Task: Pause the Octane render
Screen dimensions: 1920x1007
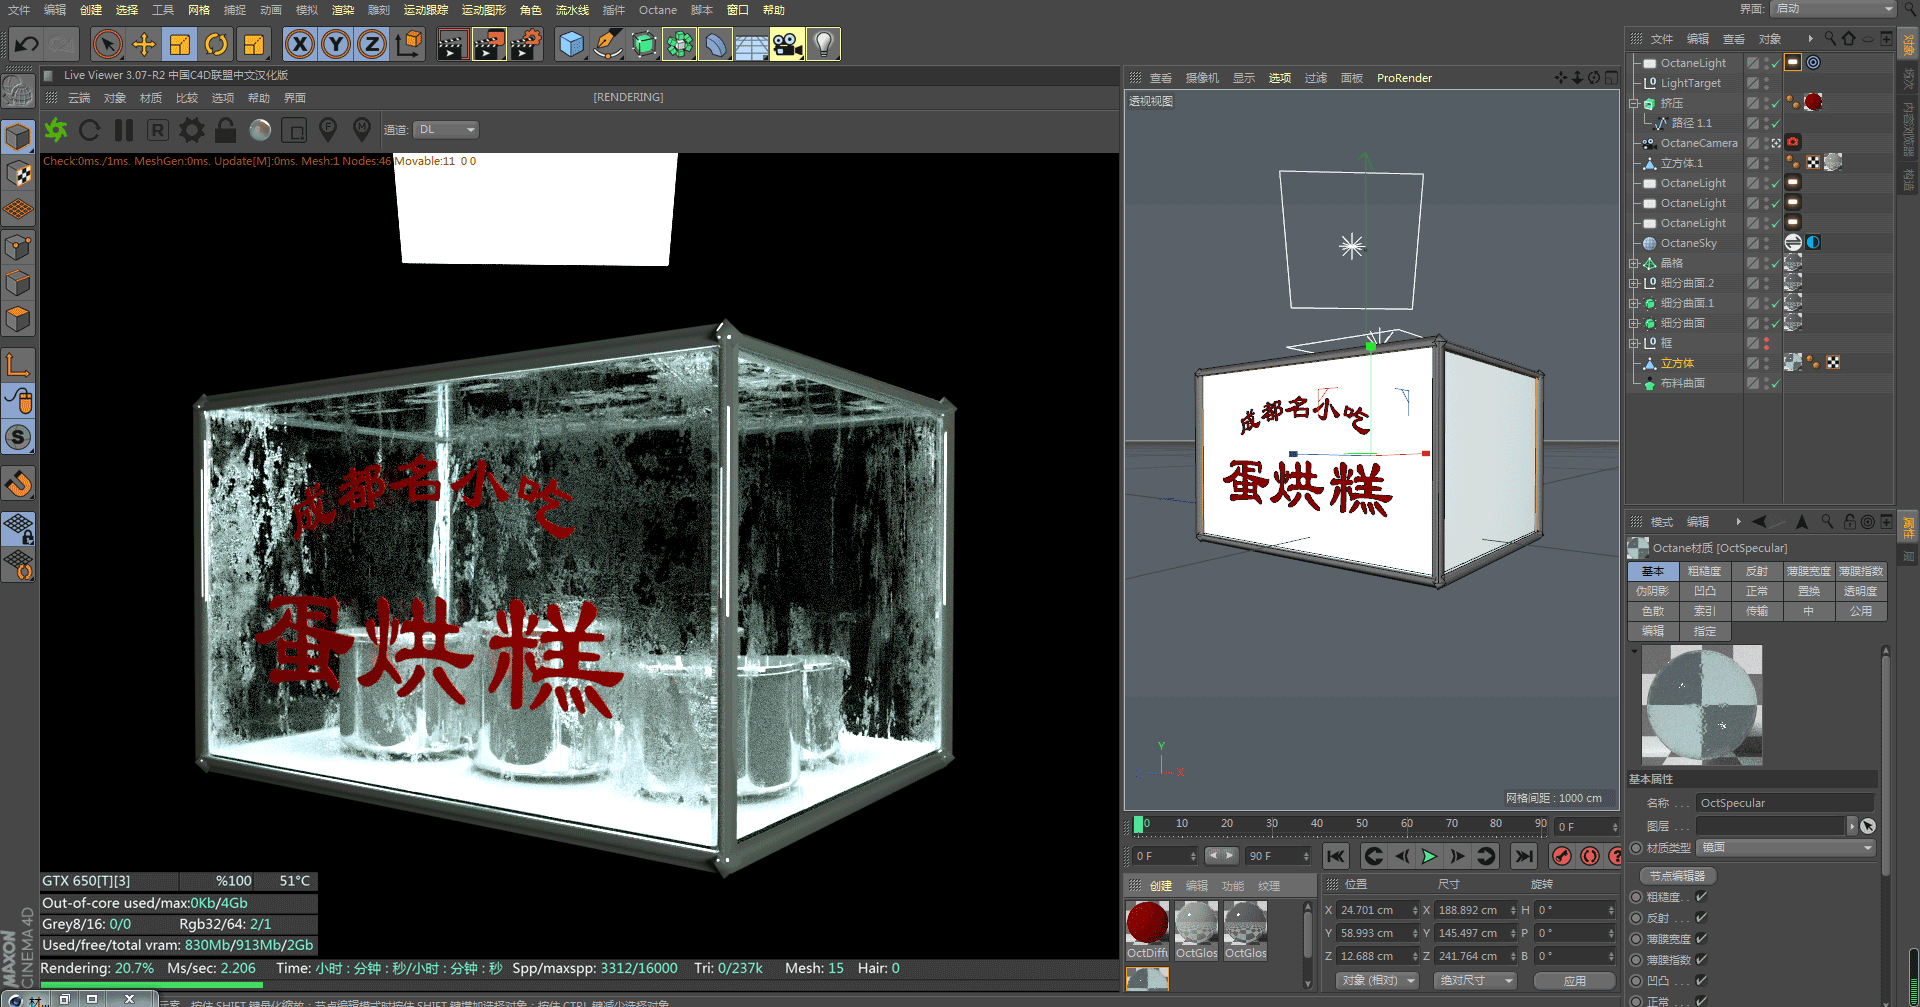Action: click(x=122, y=131)
